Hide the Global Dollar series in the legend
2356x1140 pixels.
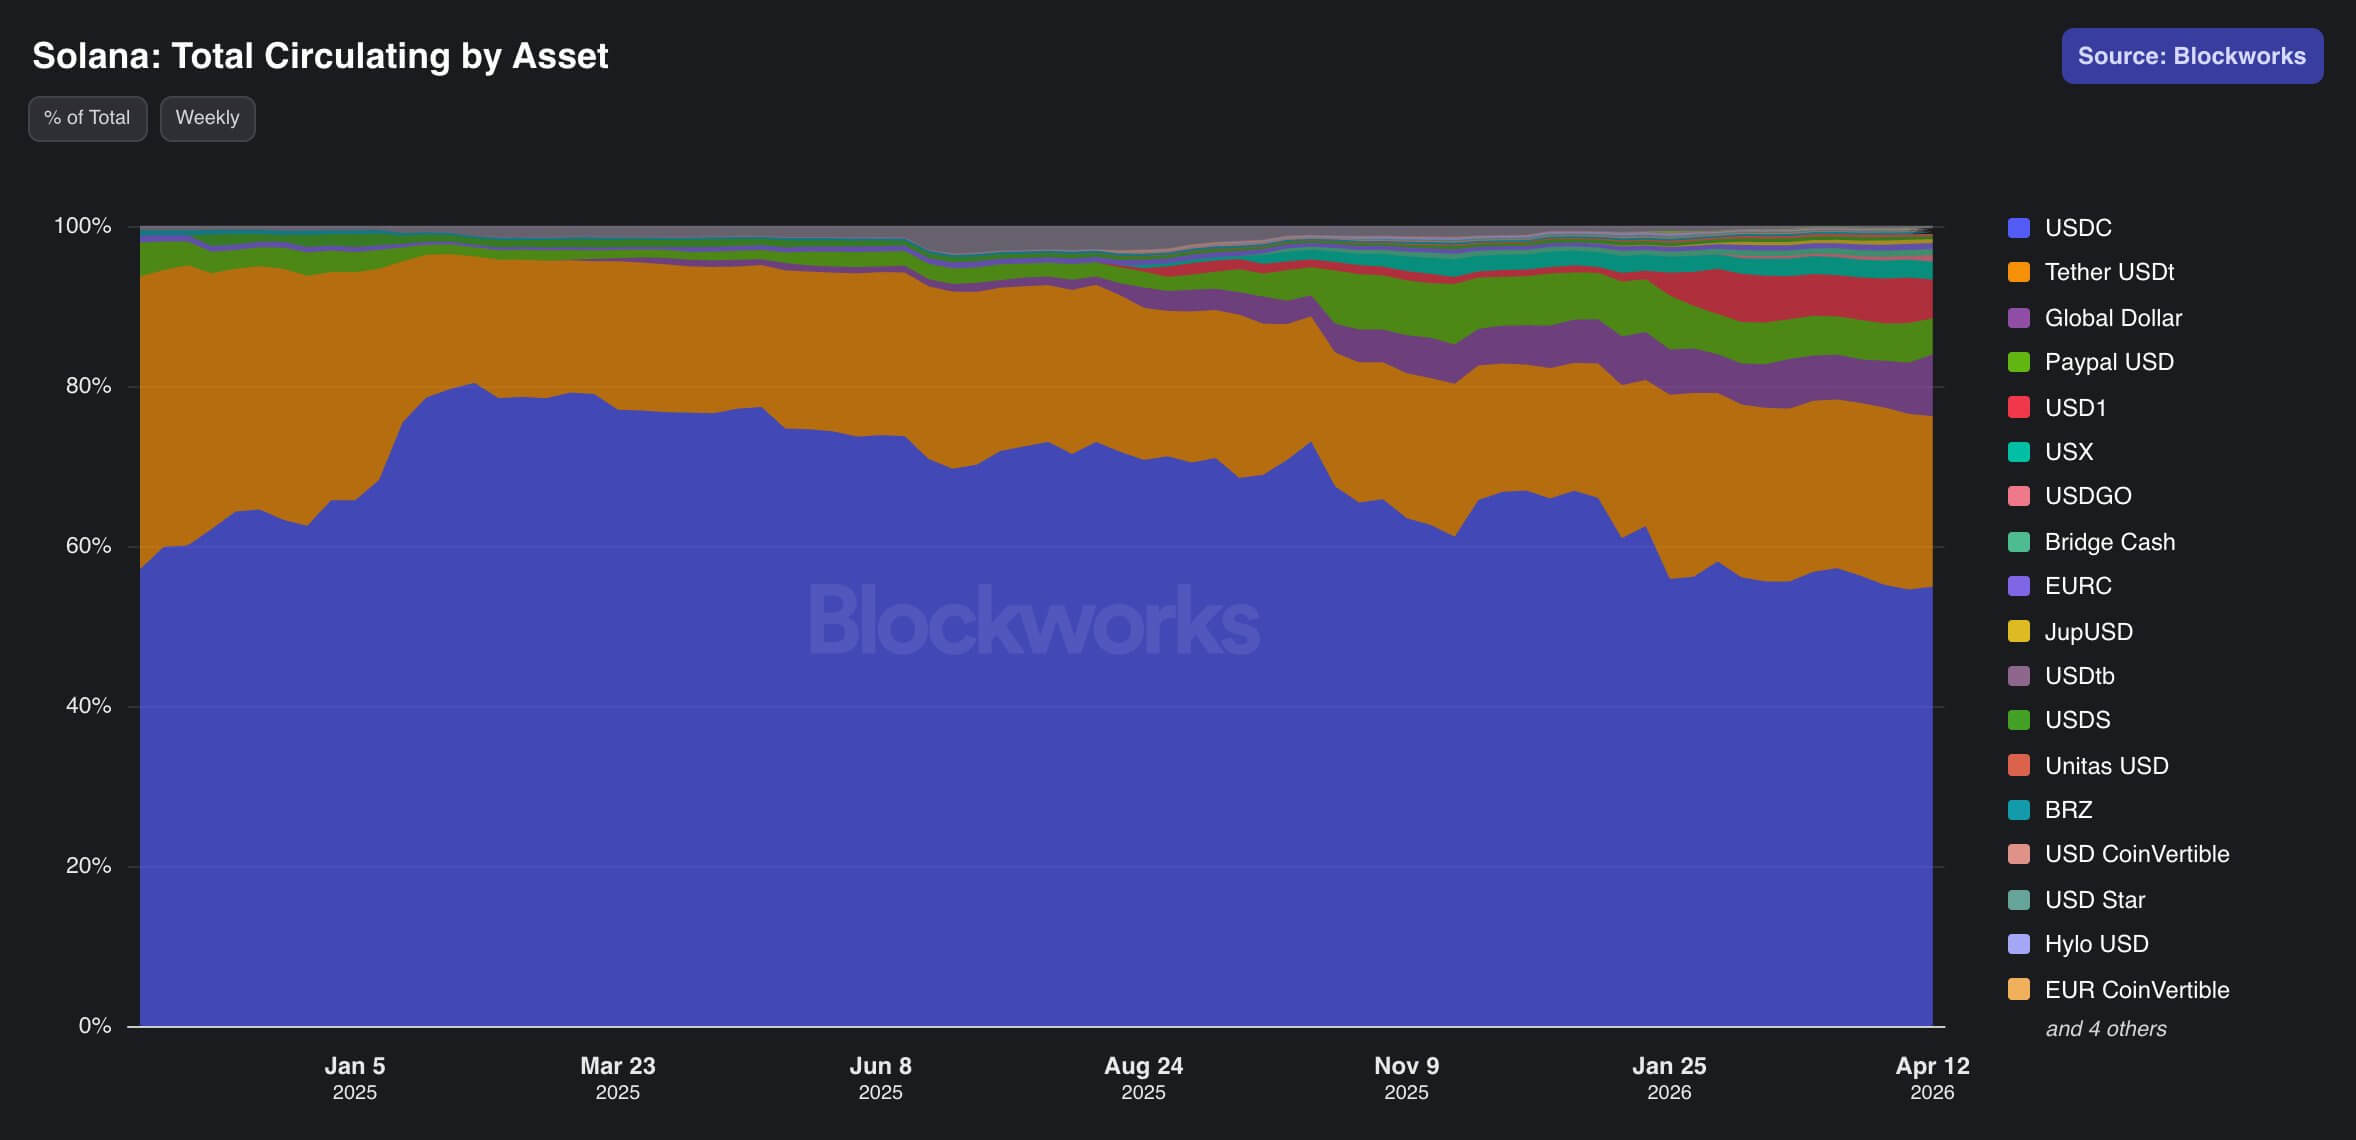[x=2017, y=317]
